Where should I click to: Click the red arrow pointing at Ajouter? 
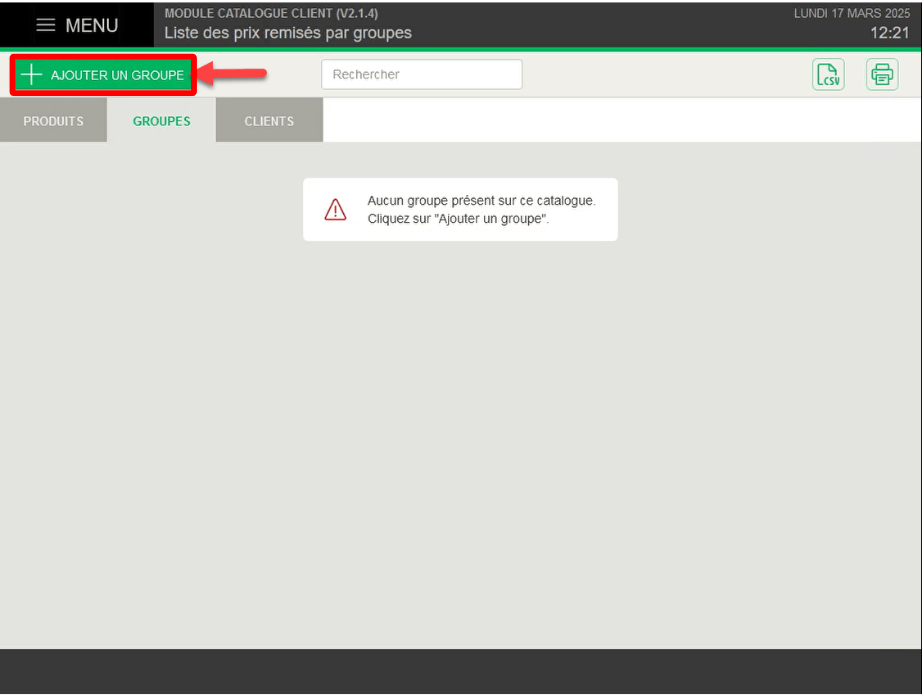point(232,73)
